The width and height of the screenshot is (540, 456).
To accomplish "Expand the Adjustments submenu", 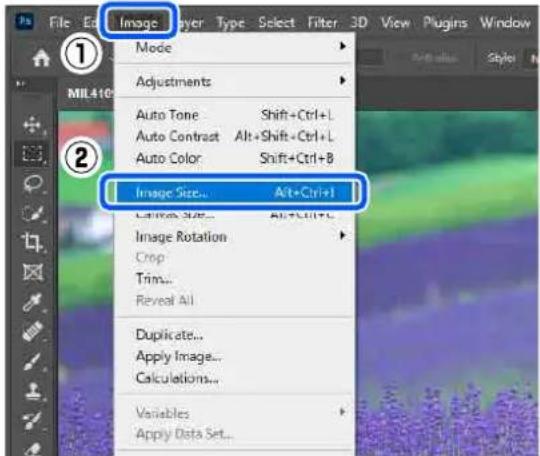I will tap(234, 82).
